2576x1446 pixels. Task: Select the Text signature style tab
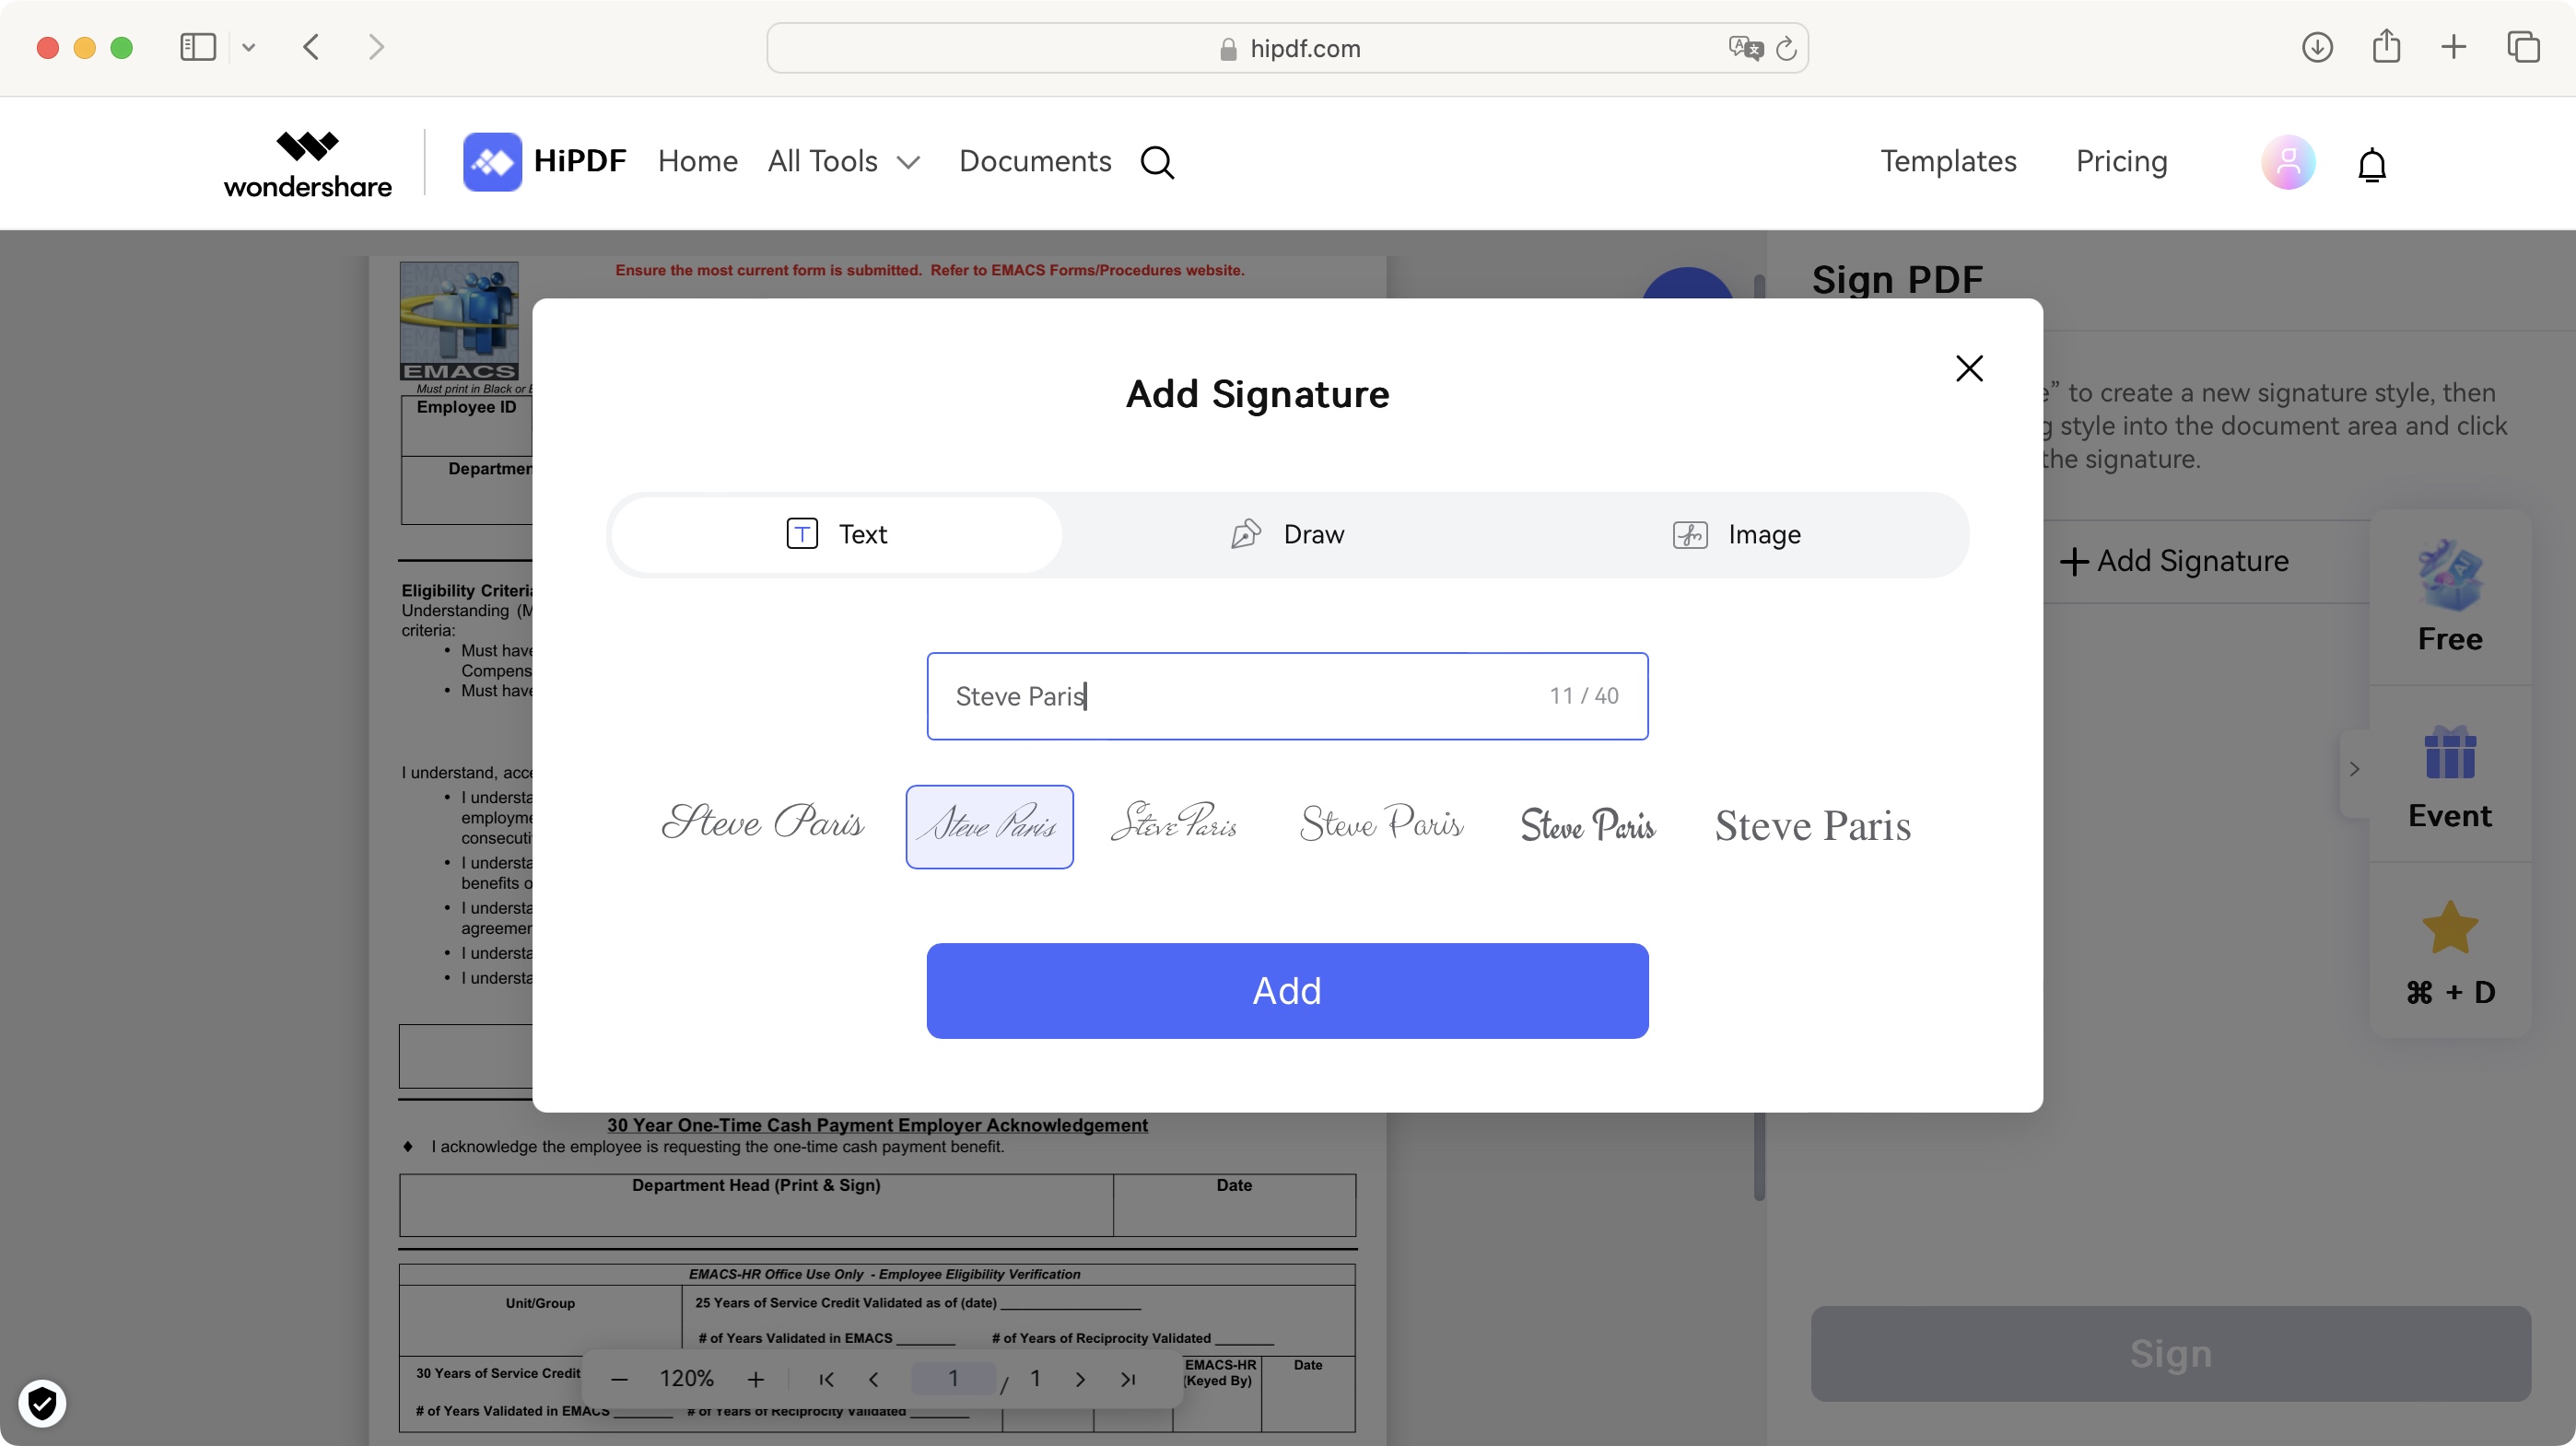[835, 534]
